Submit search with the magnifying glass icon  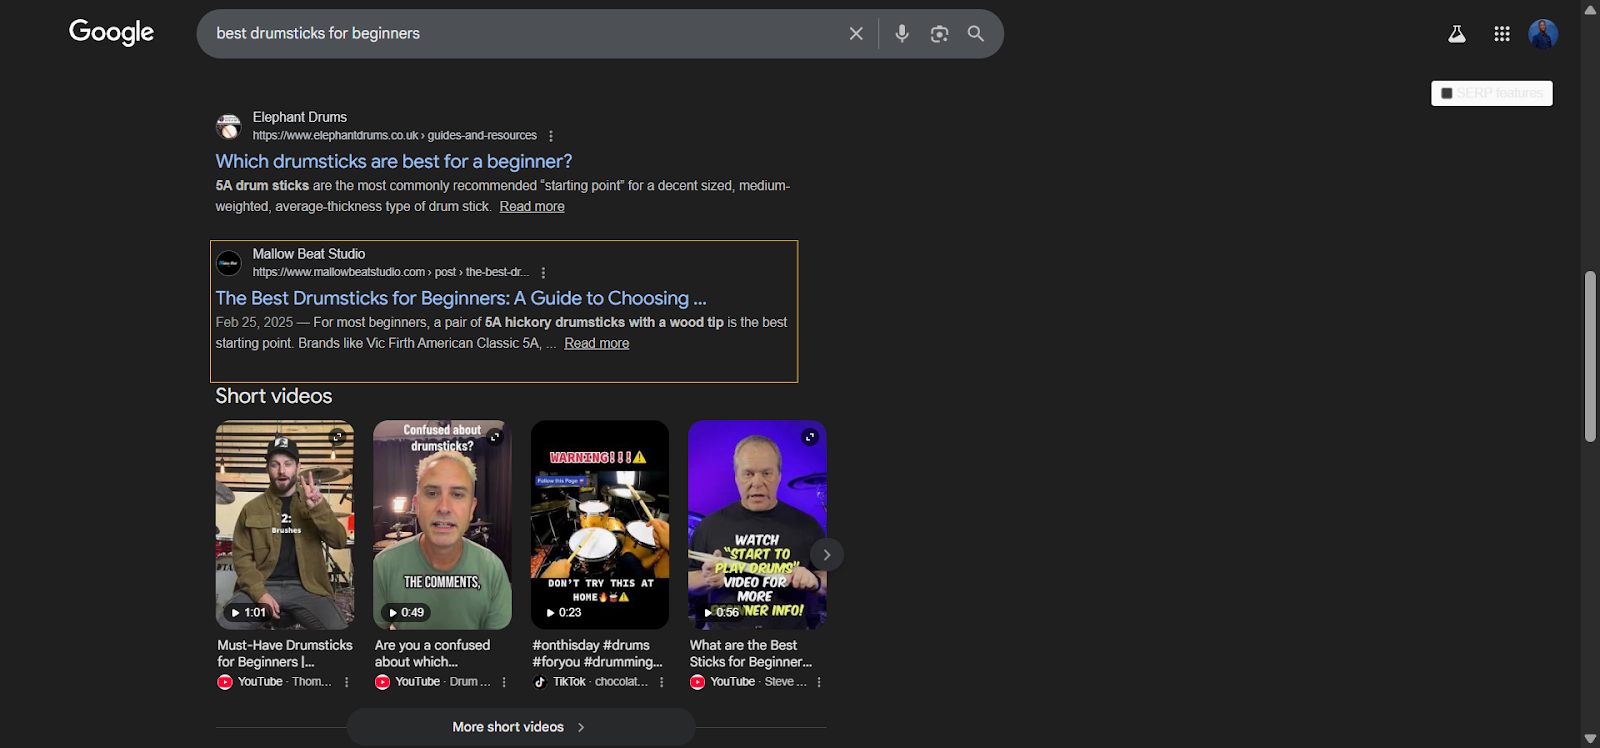(976, 34)
